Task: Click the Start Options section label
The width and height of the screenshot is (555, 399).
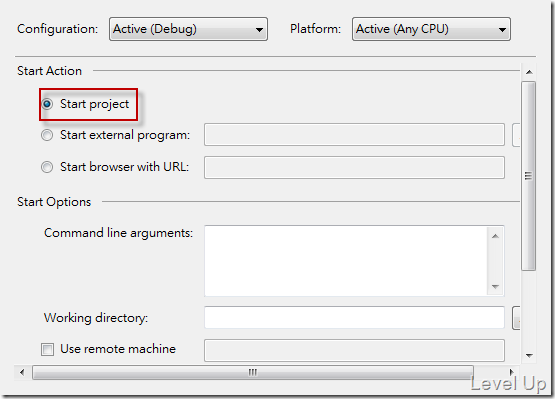Action: tap(54, 202)
